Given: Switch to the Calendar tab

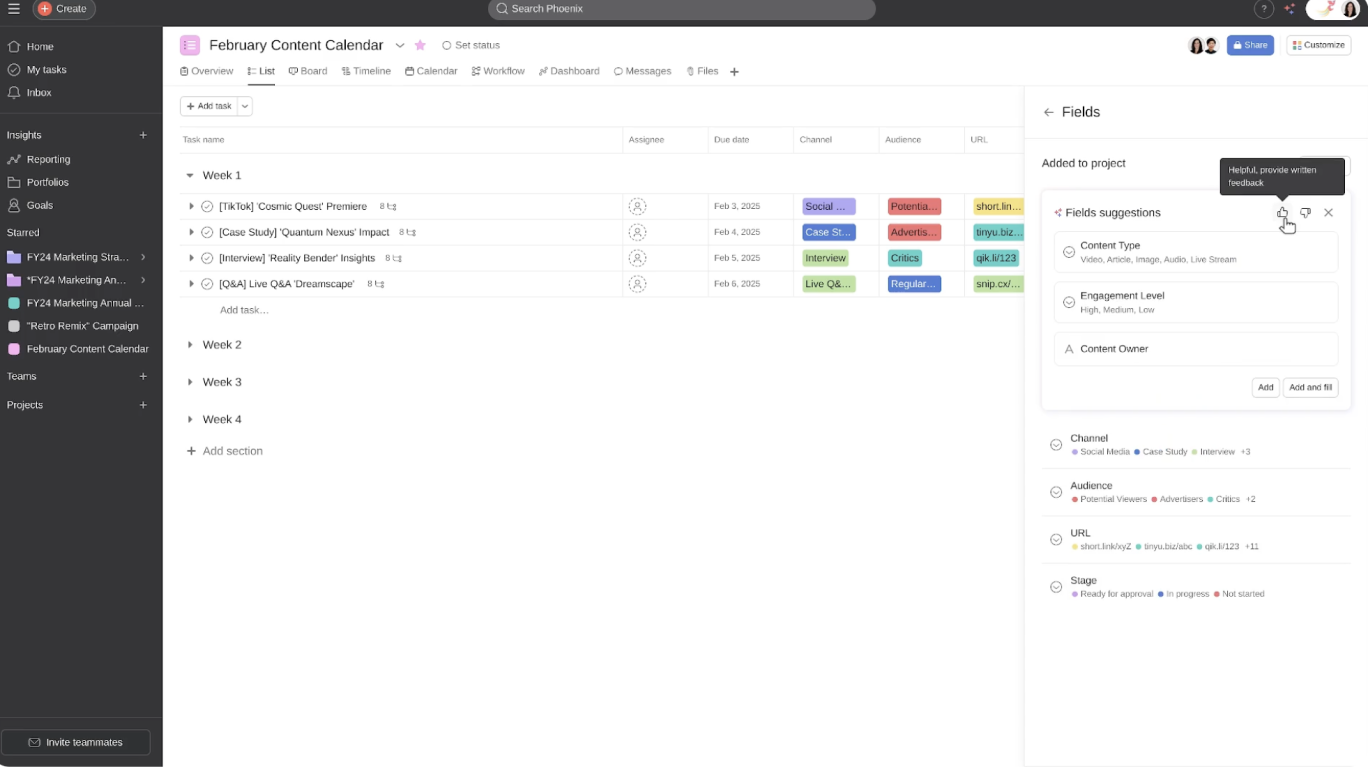Looking at the screenshot, I should [x=431, y=71].
